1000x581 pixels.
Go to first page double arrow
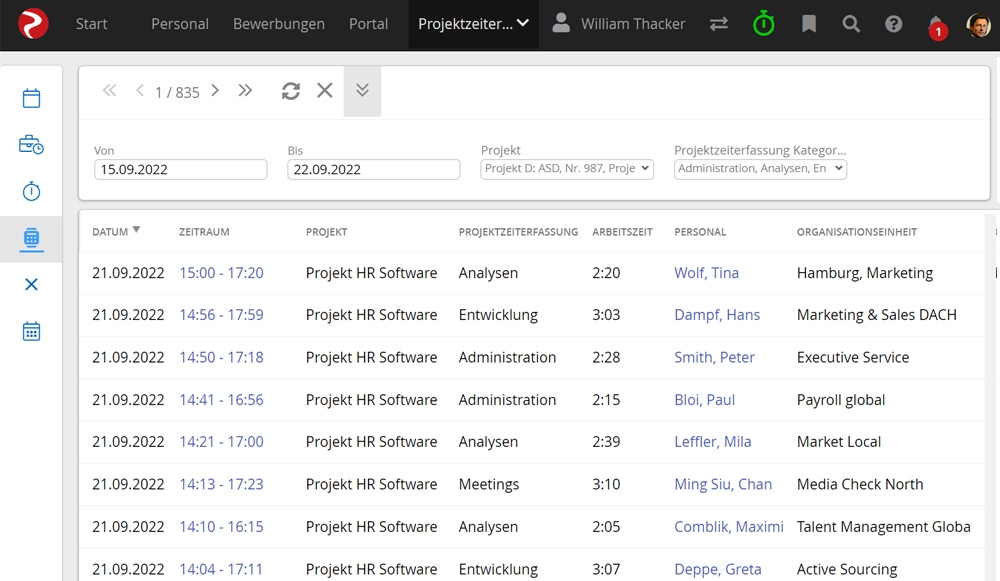[110, 91]
